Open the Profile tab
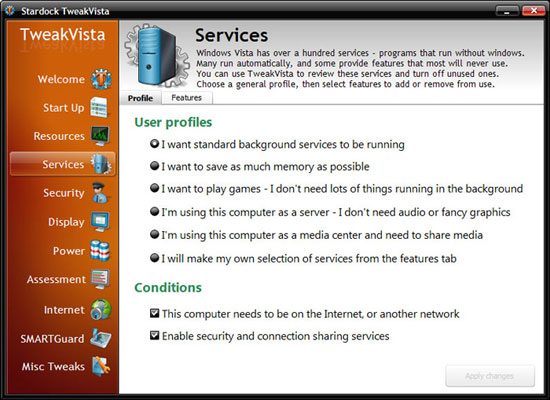The width and height of the screenshot is (550, 400). (140, 98)
